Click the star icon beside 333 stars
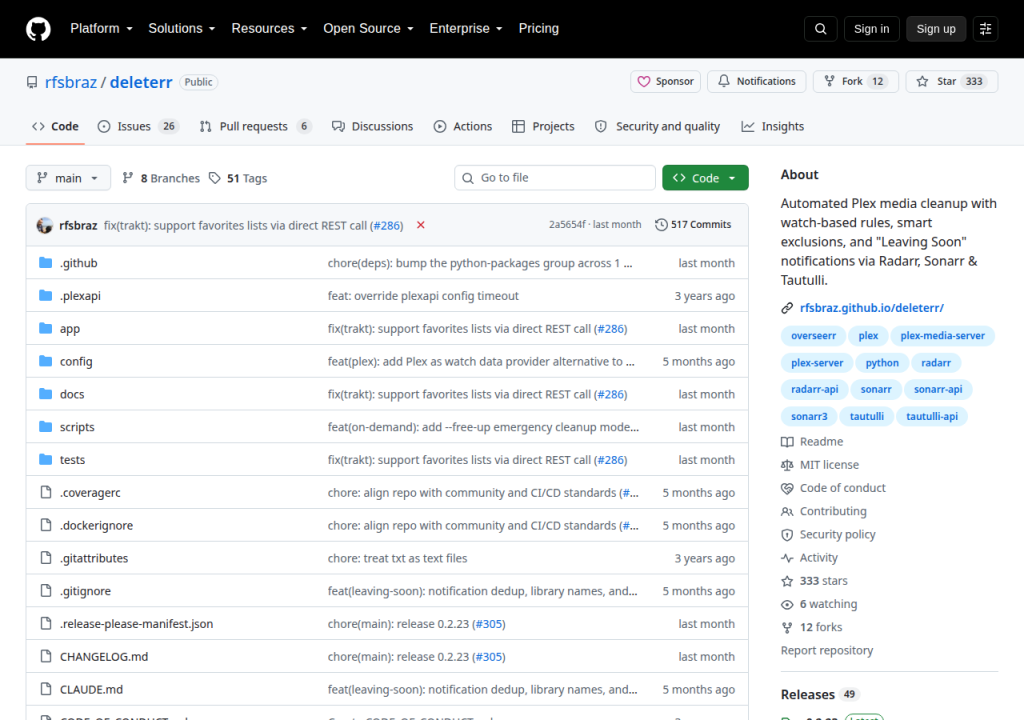 [x=787, y=581]
